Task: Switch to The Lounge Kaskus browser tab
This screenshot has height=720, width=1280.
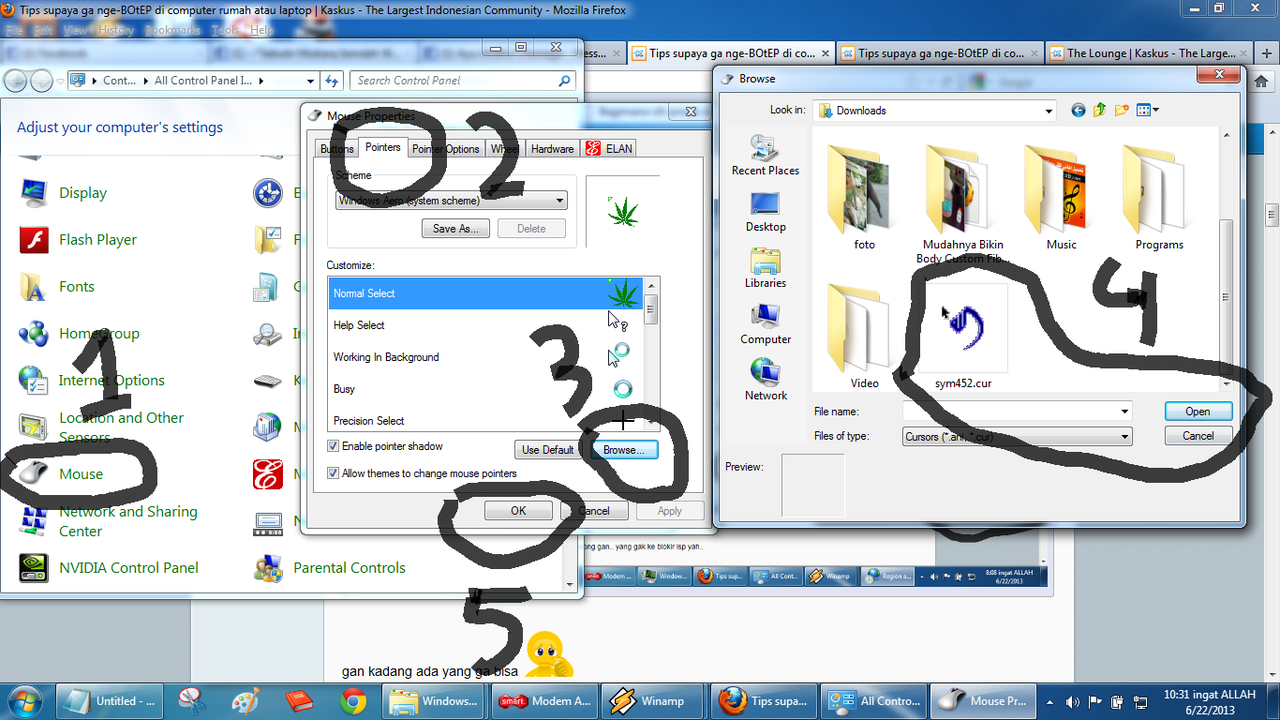Action: pyautogui.click(x=1149, y=53)
